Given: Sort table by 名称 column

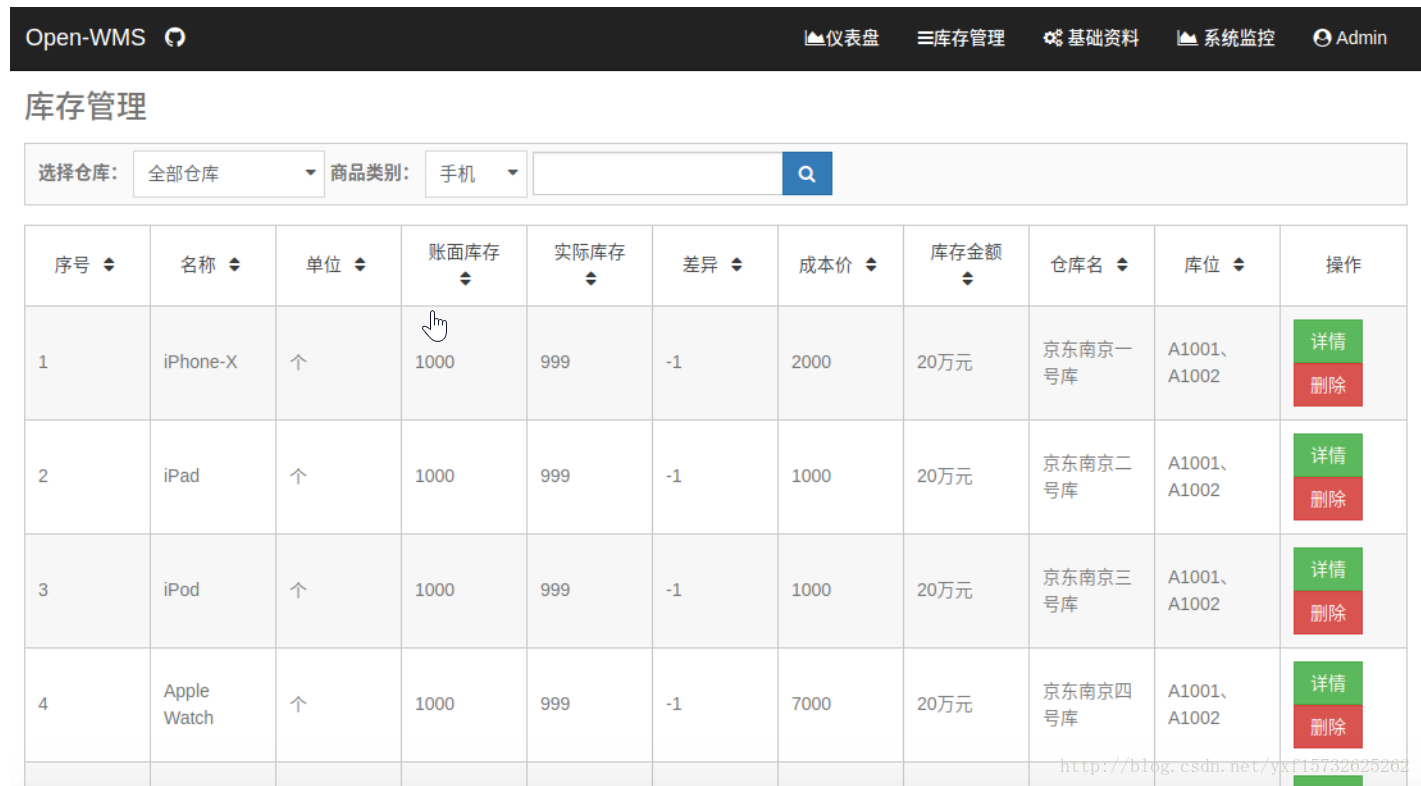Looking at the screenshot, I should point(234,265).
